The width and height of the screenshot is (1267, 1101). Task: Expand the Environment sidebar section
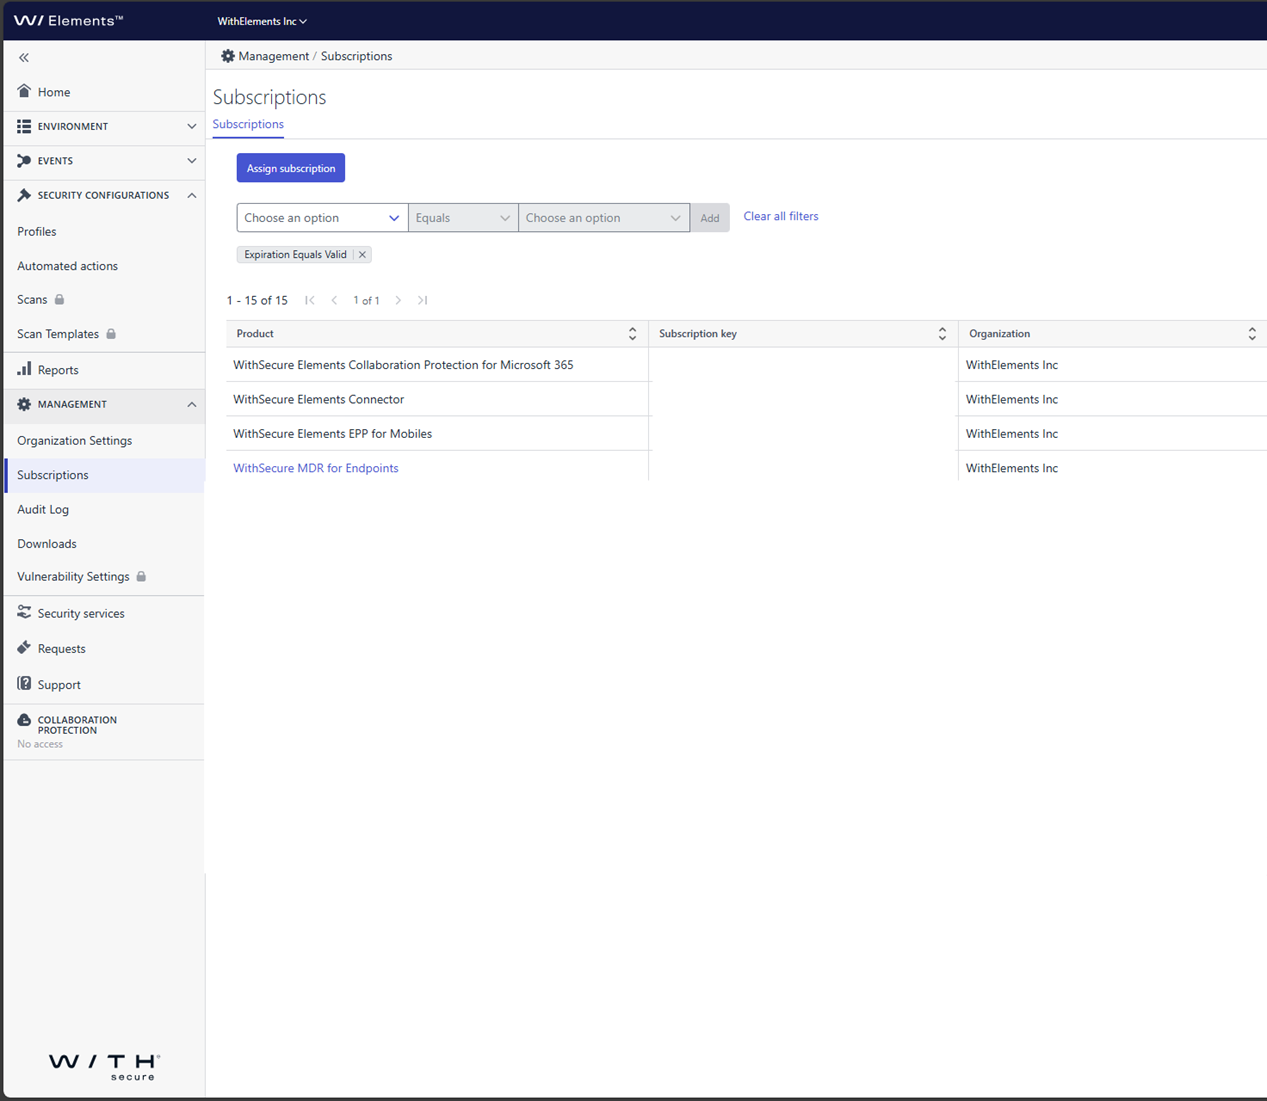click(x=191, y=127)
